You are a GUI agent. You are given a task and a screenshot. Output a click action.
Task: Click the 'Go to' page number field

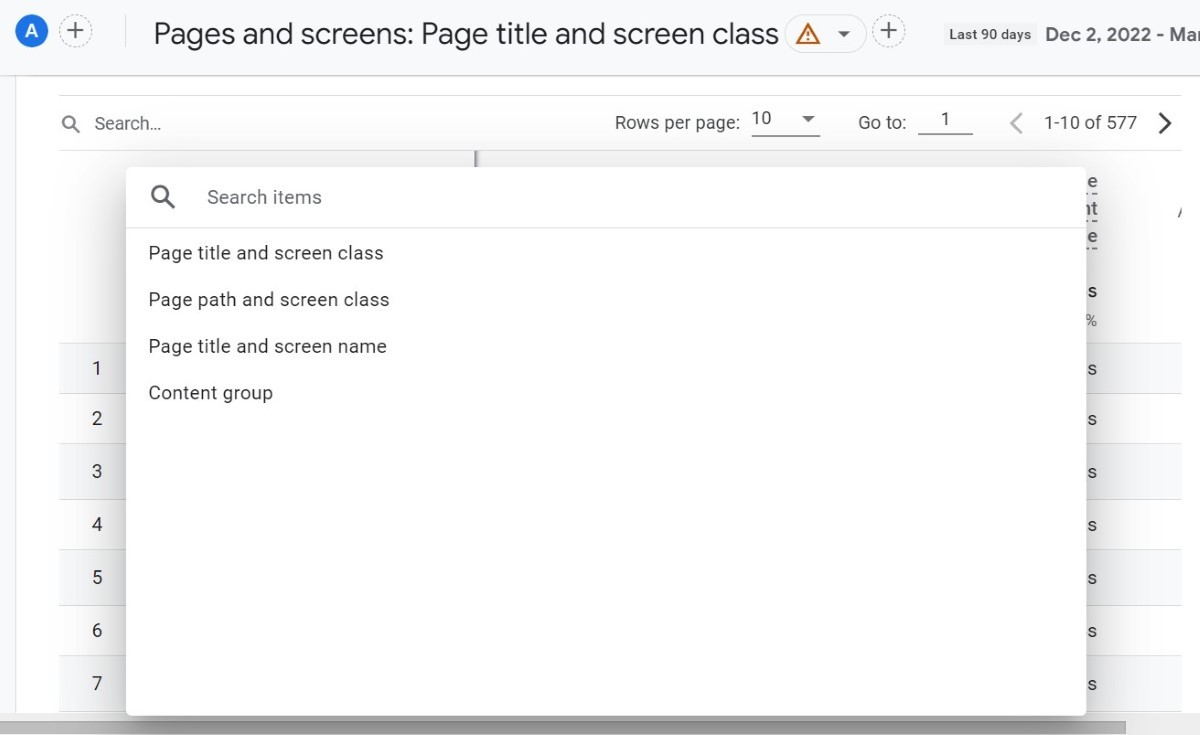point(944,120)
